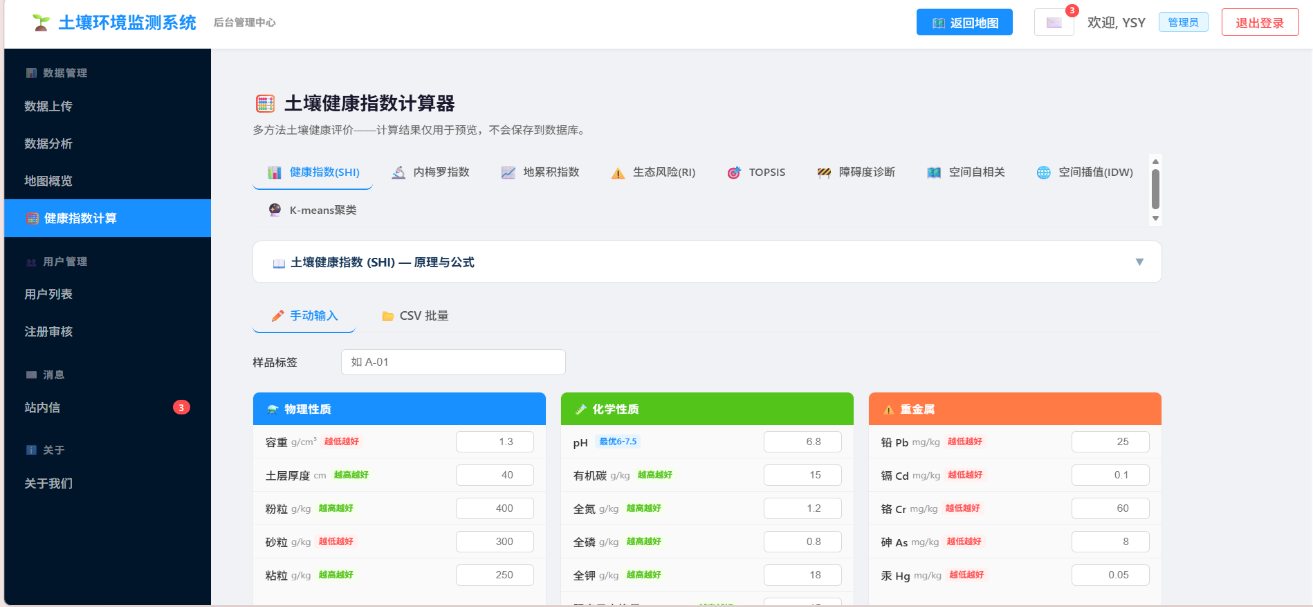Click the 全氮 value field
Screen dimensions: 1313x607
[x=803, y=508]
